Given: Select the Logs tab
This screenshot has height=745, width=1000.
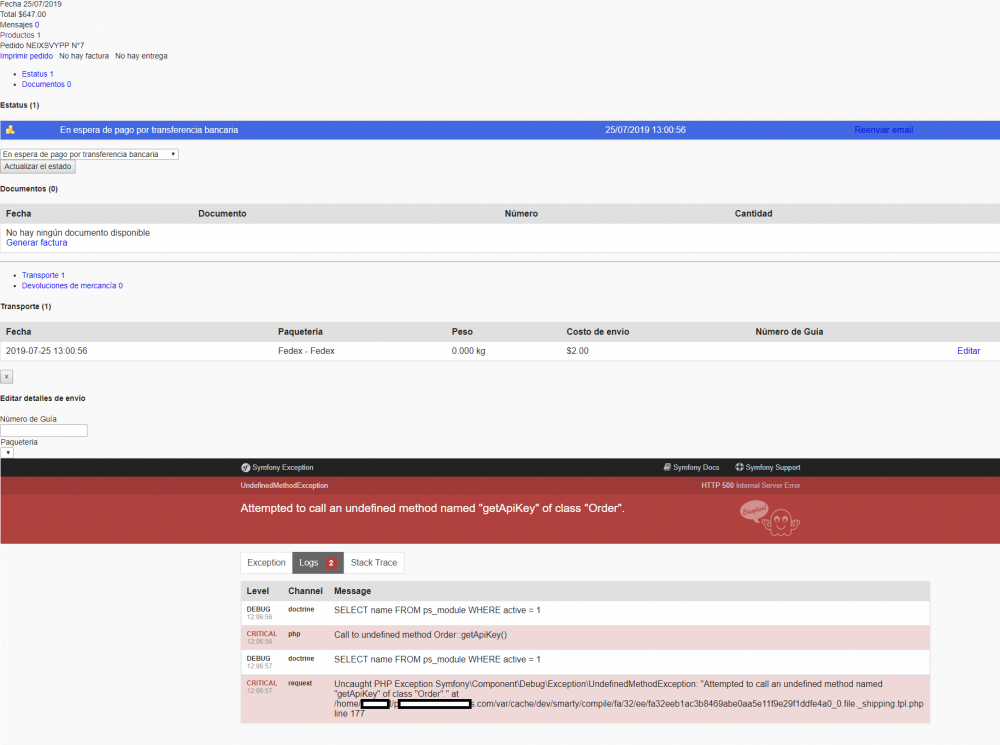Looking at the screenshot, I should (x=318, y=563).
